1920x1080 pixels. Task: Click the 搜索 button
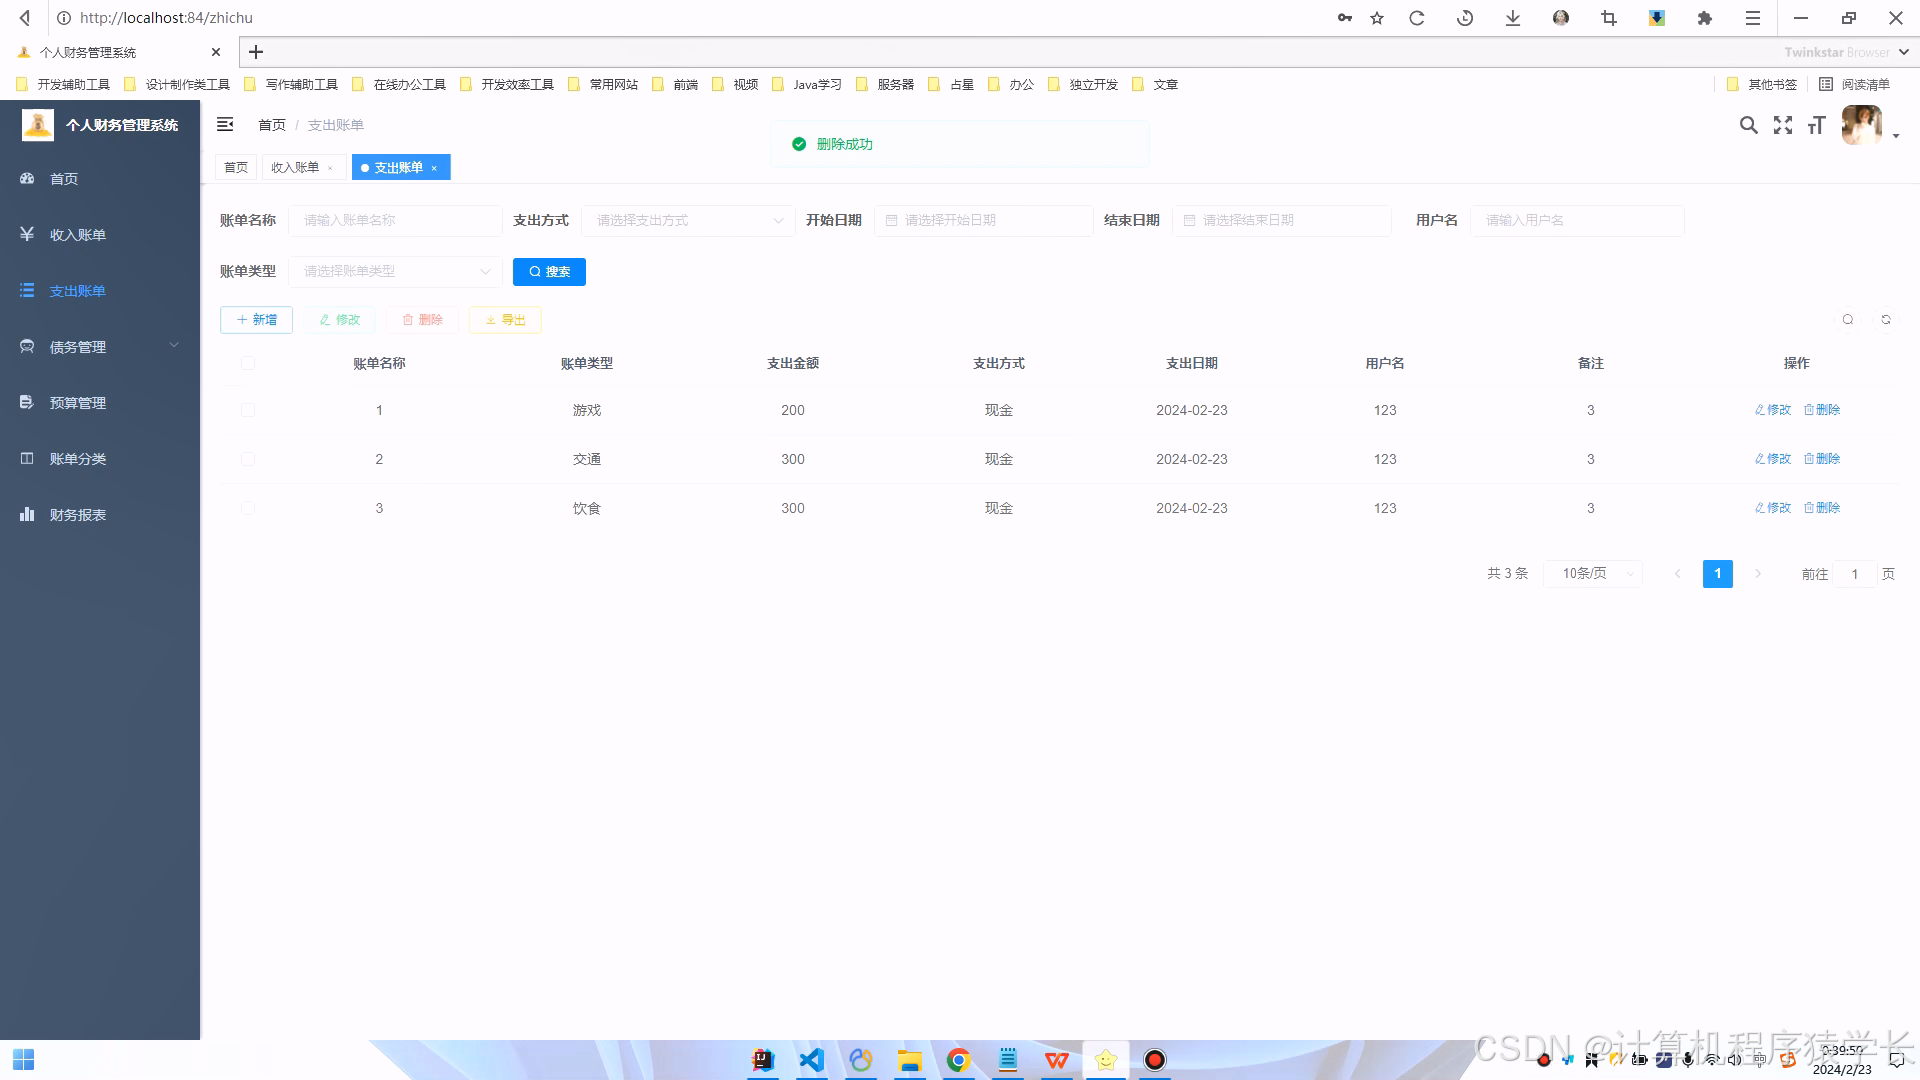click(x=549, y=271)
